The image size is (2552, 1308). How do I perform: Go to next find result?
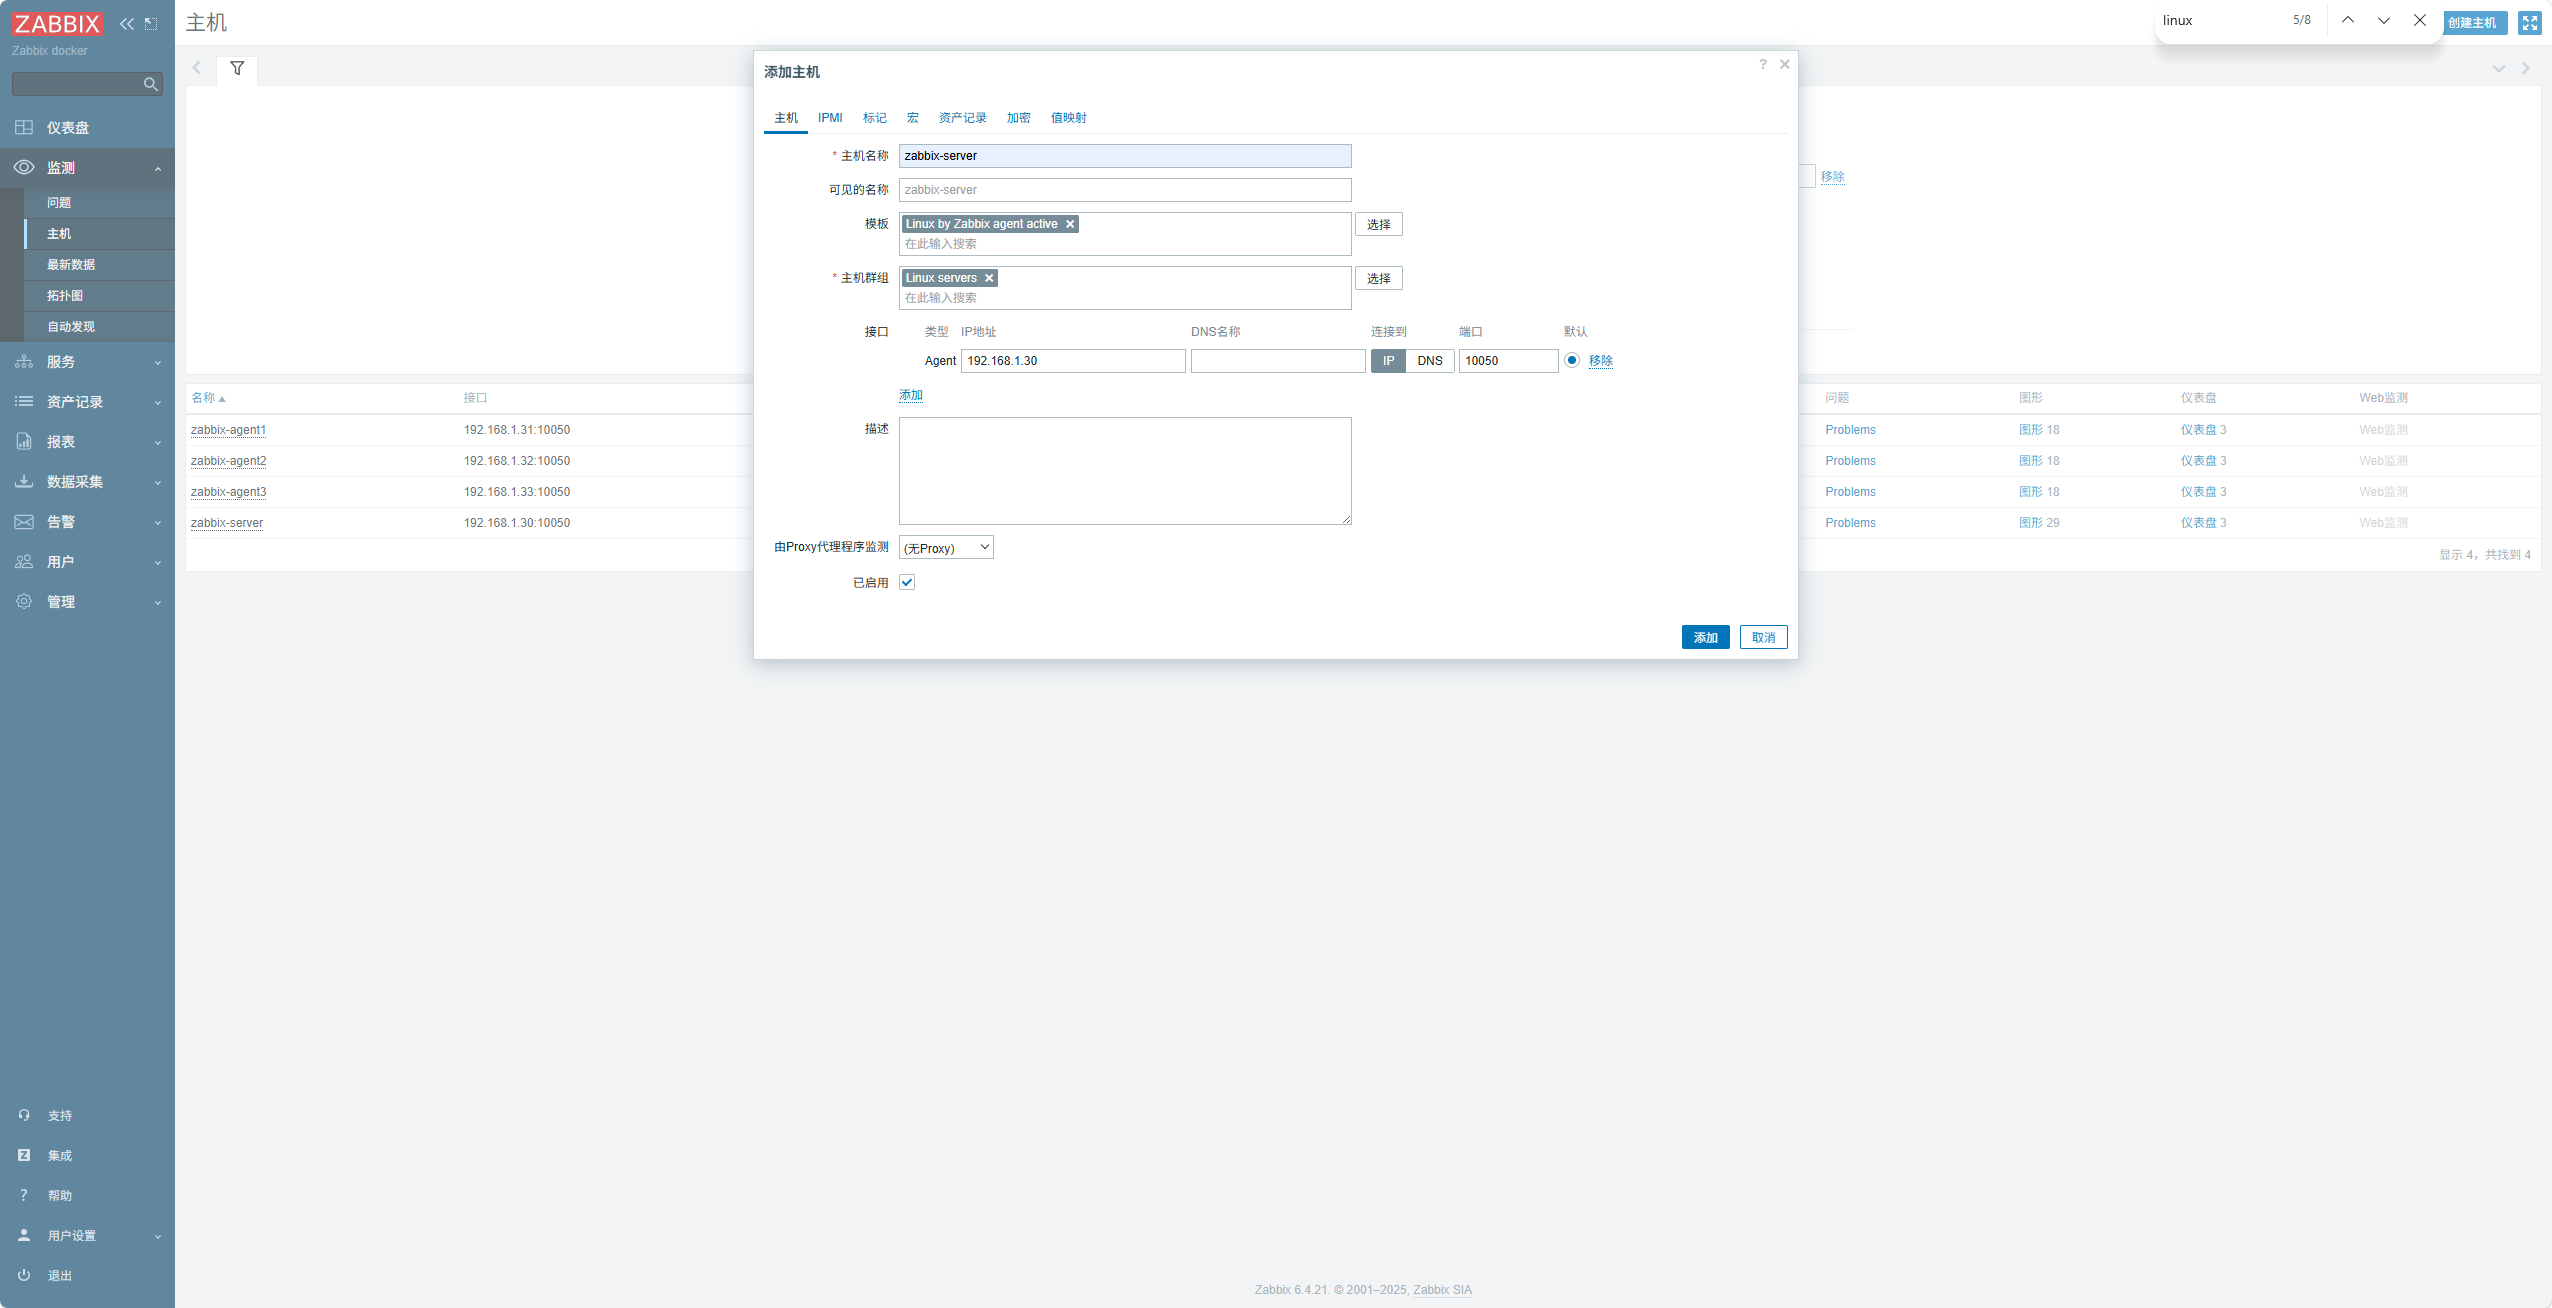pyautogui.click(x=2384, y=21)
